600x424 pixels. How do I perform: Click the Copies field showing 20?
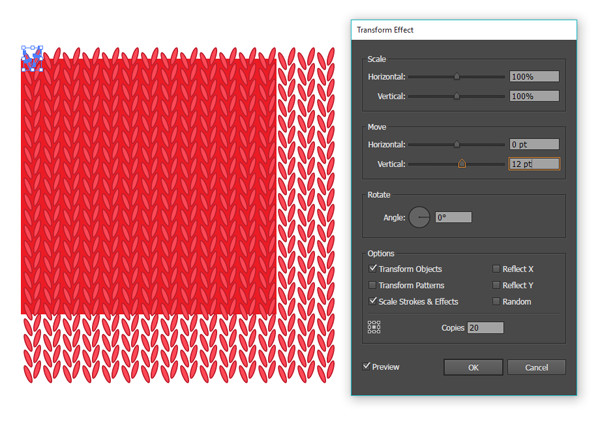tap(485, 327)
